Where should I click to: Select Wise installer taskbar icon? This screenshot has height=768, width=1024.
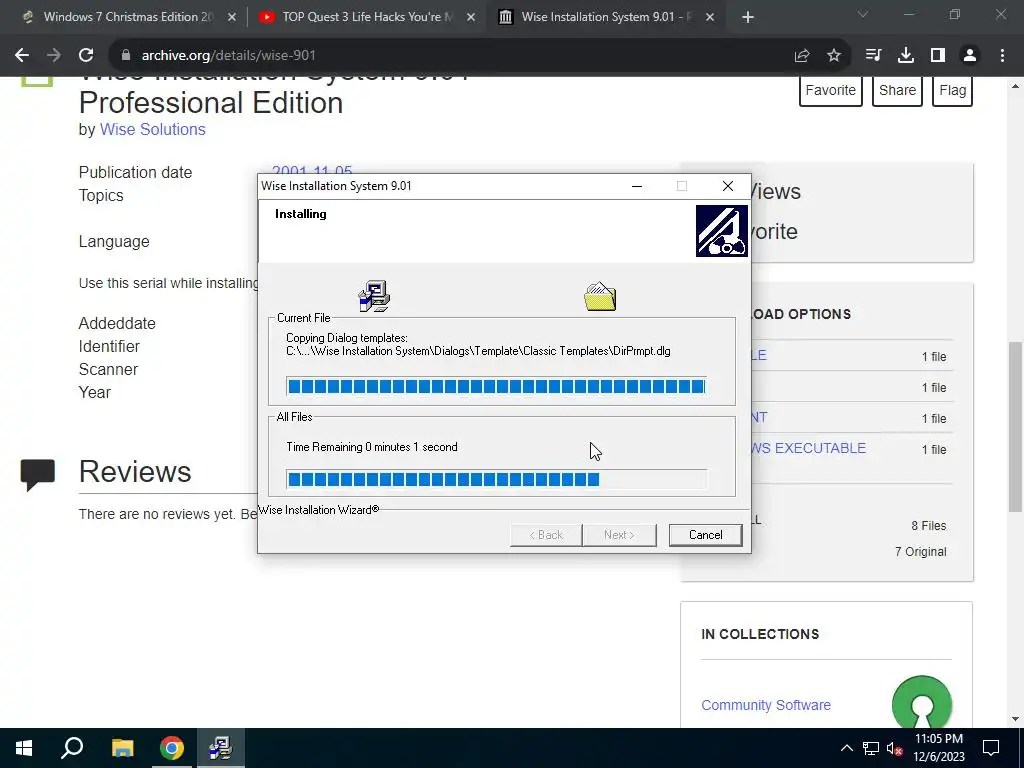pyautogui.click(x=221, y=748)
